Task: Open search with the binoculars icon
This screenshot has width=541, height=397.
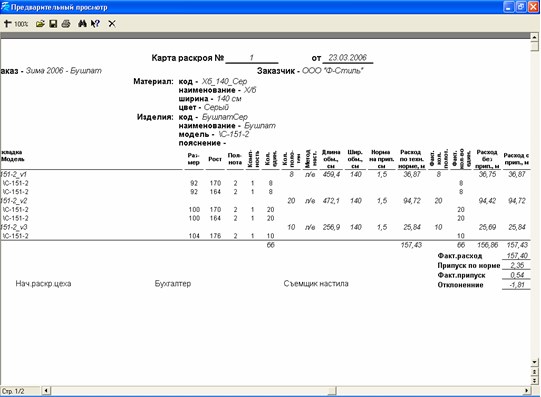Action: click(82, 24)
